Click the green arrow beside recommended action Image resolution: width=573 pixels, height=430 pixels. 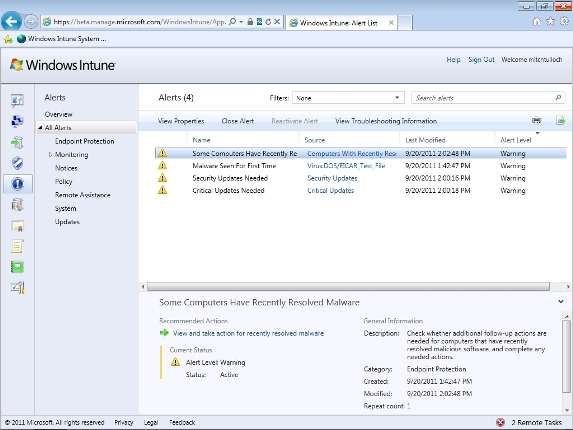coord(164,333)
